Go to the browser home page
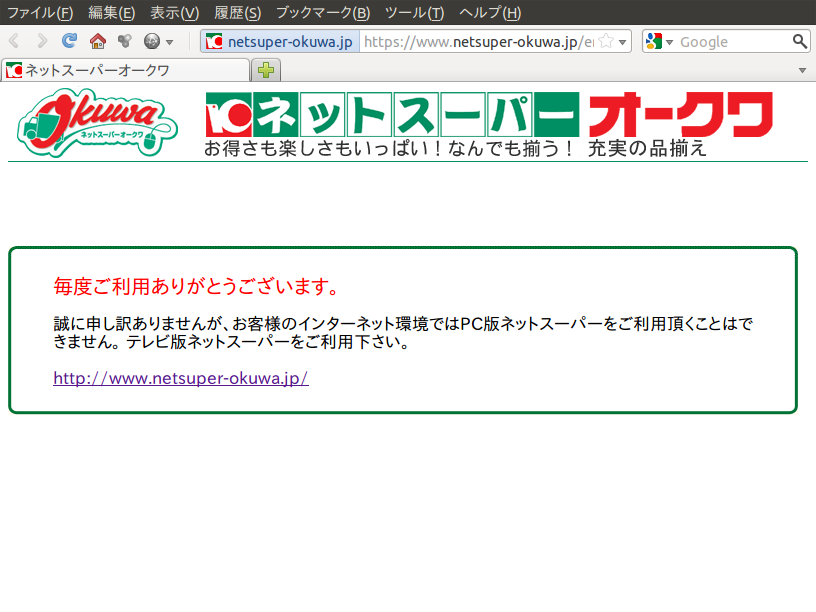Image resolution: width=816 pixels, height=612 pixels. click(x=97, y=41)
